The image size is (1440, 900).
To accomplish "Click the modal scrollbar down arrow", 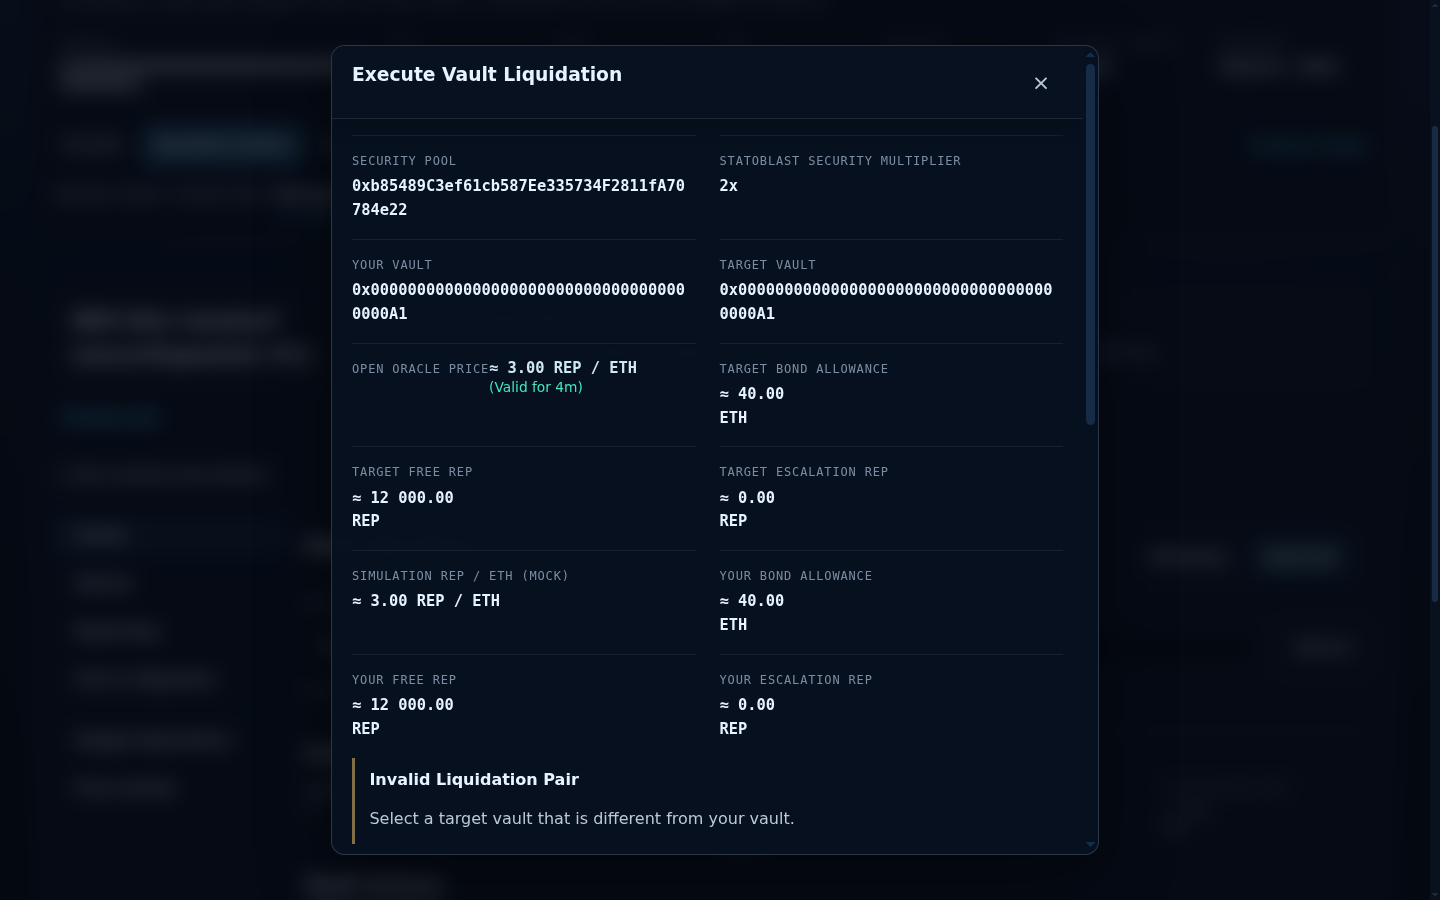I will tap(1090, 845).
